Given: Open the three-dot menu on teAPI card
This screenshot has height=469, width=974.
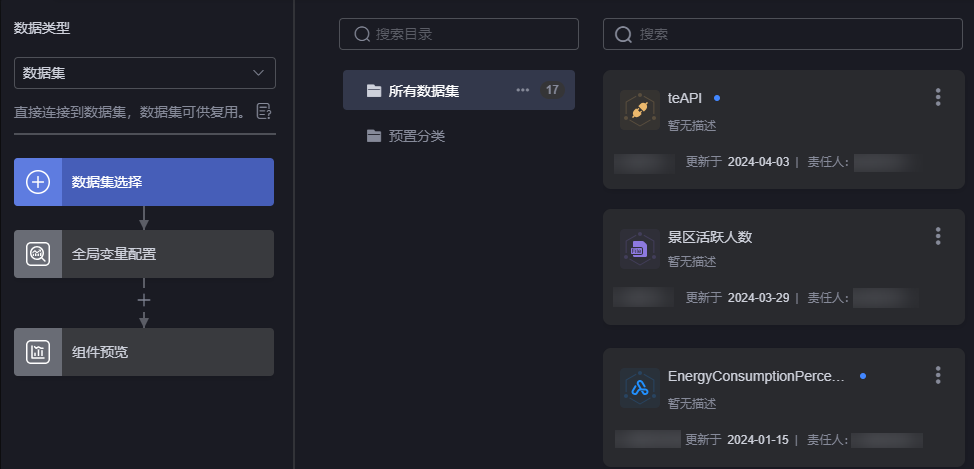Looking at the screenshot, I should (938, 97).
